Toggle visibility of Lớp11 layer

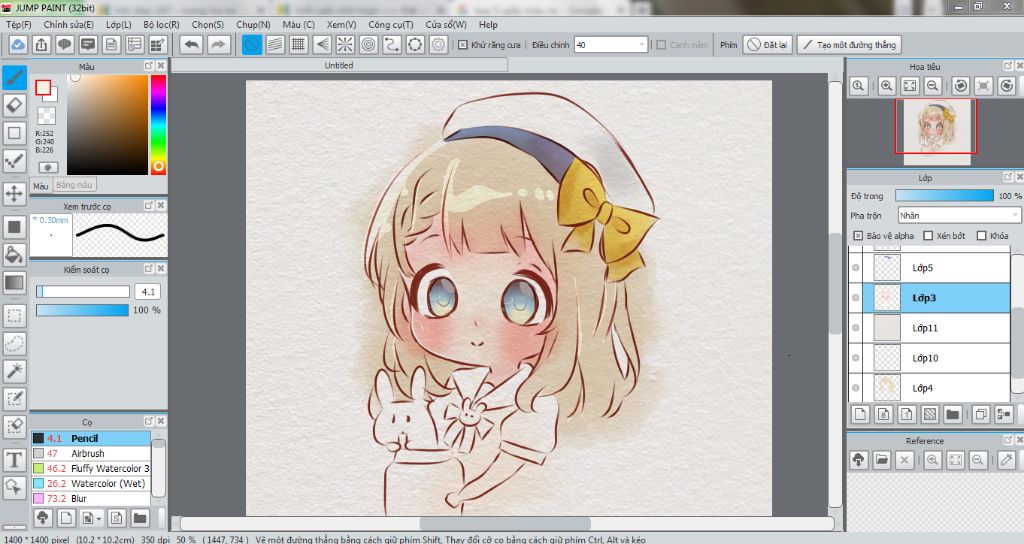click(x=856, y=328)
